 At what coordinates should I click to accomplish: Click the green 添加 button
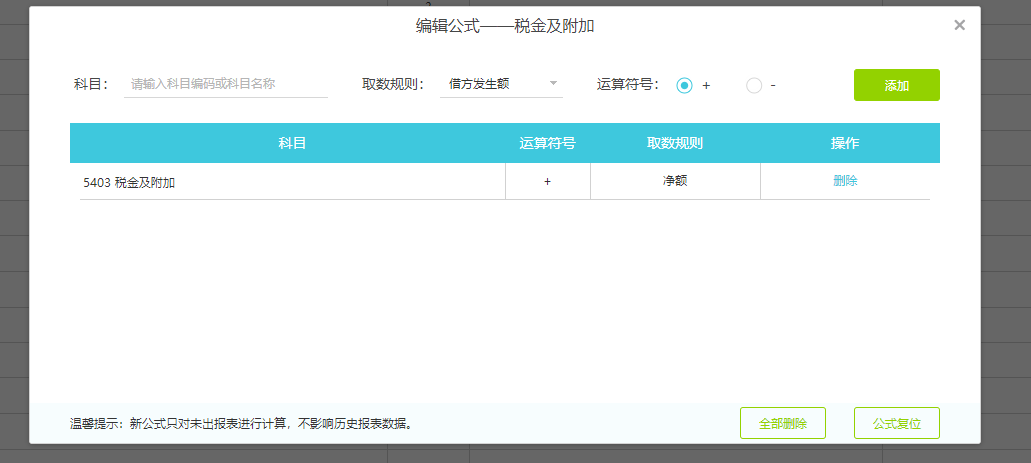point(896,85)
